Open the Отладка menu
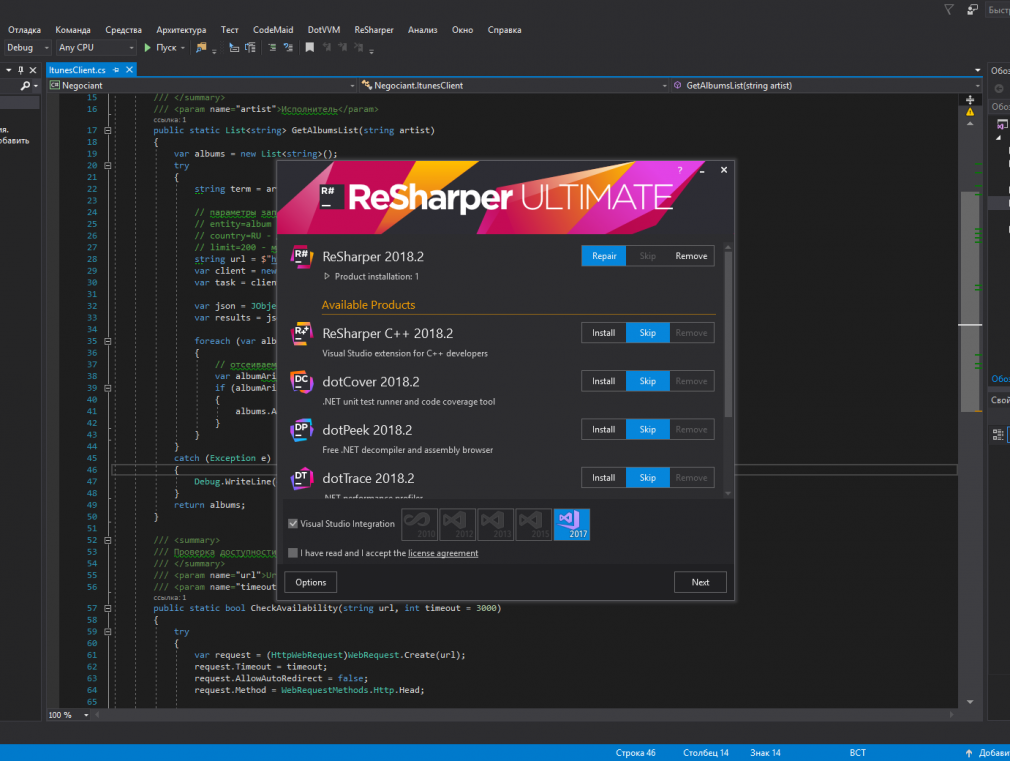Viewport: 1010px width, 761px height. click(24, 30)
